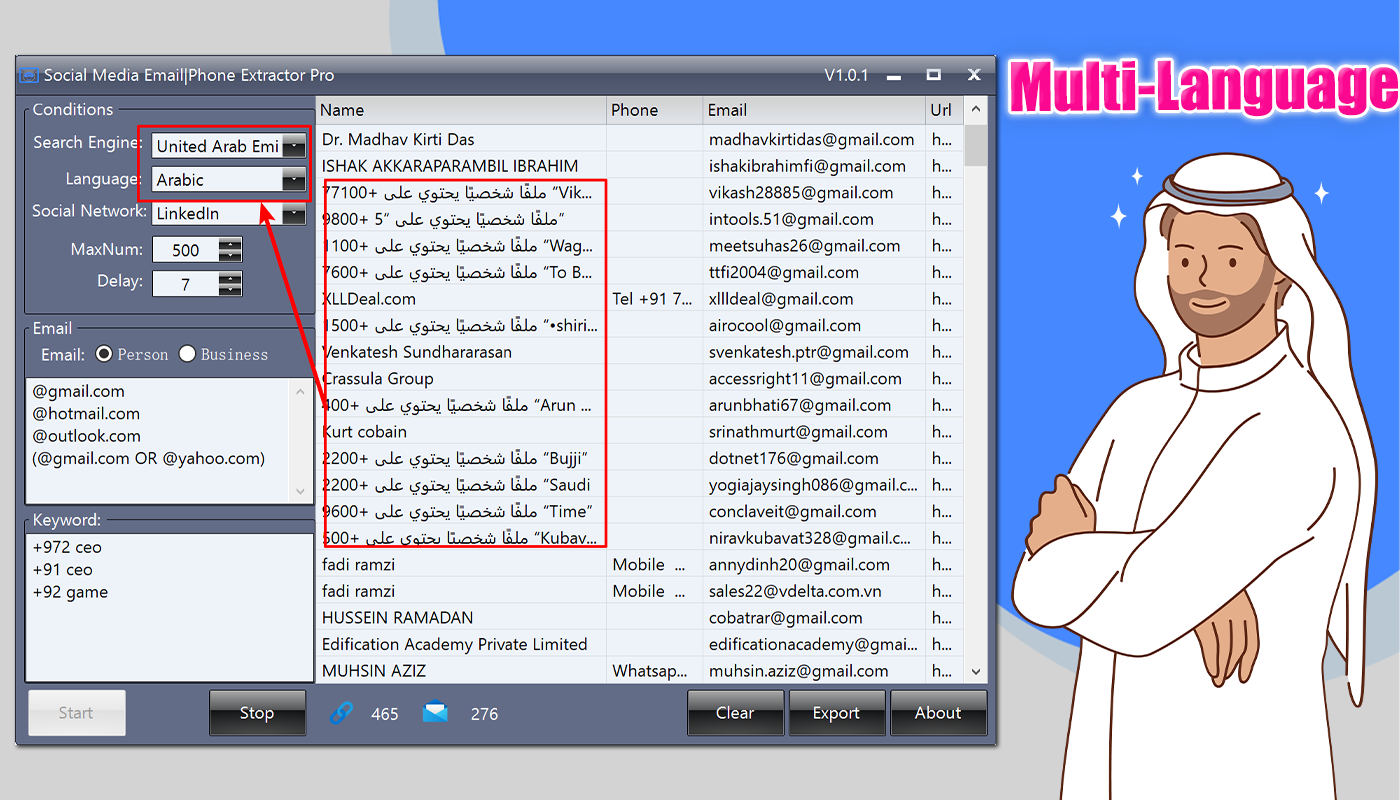Sort by the Phone column header
The height and width of the screenshot is (800, 1400).
tap(654, 110)
